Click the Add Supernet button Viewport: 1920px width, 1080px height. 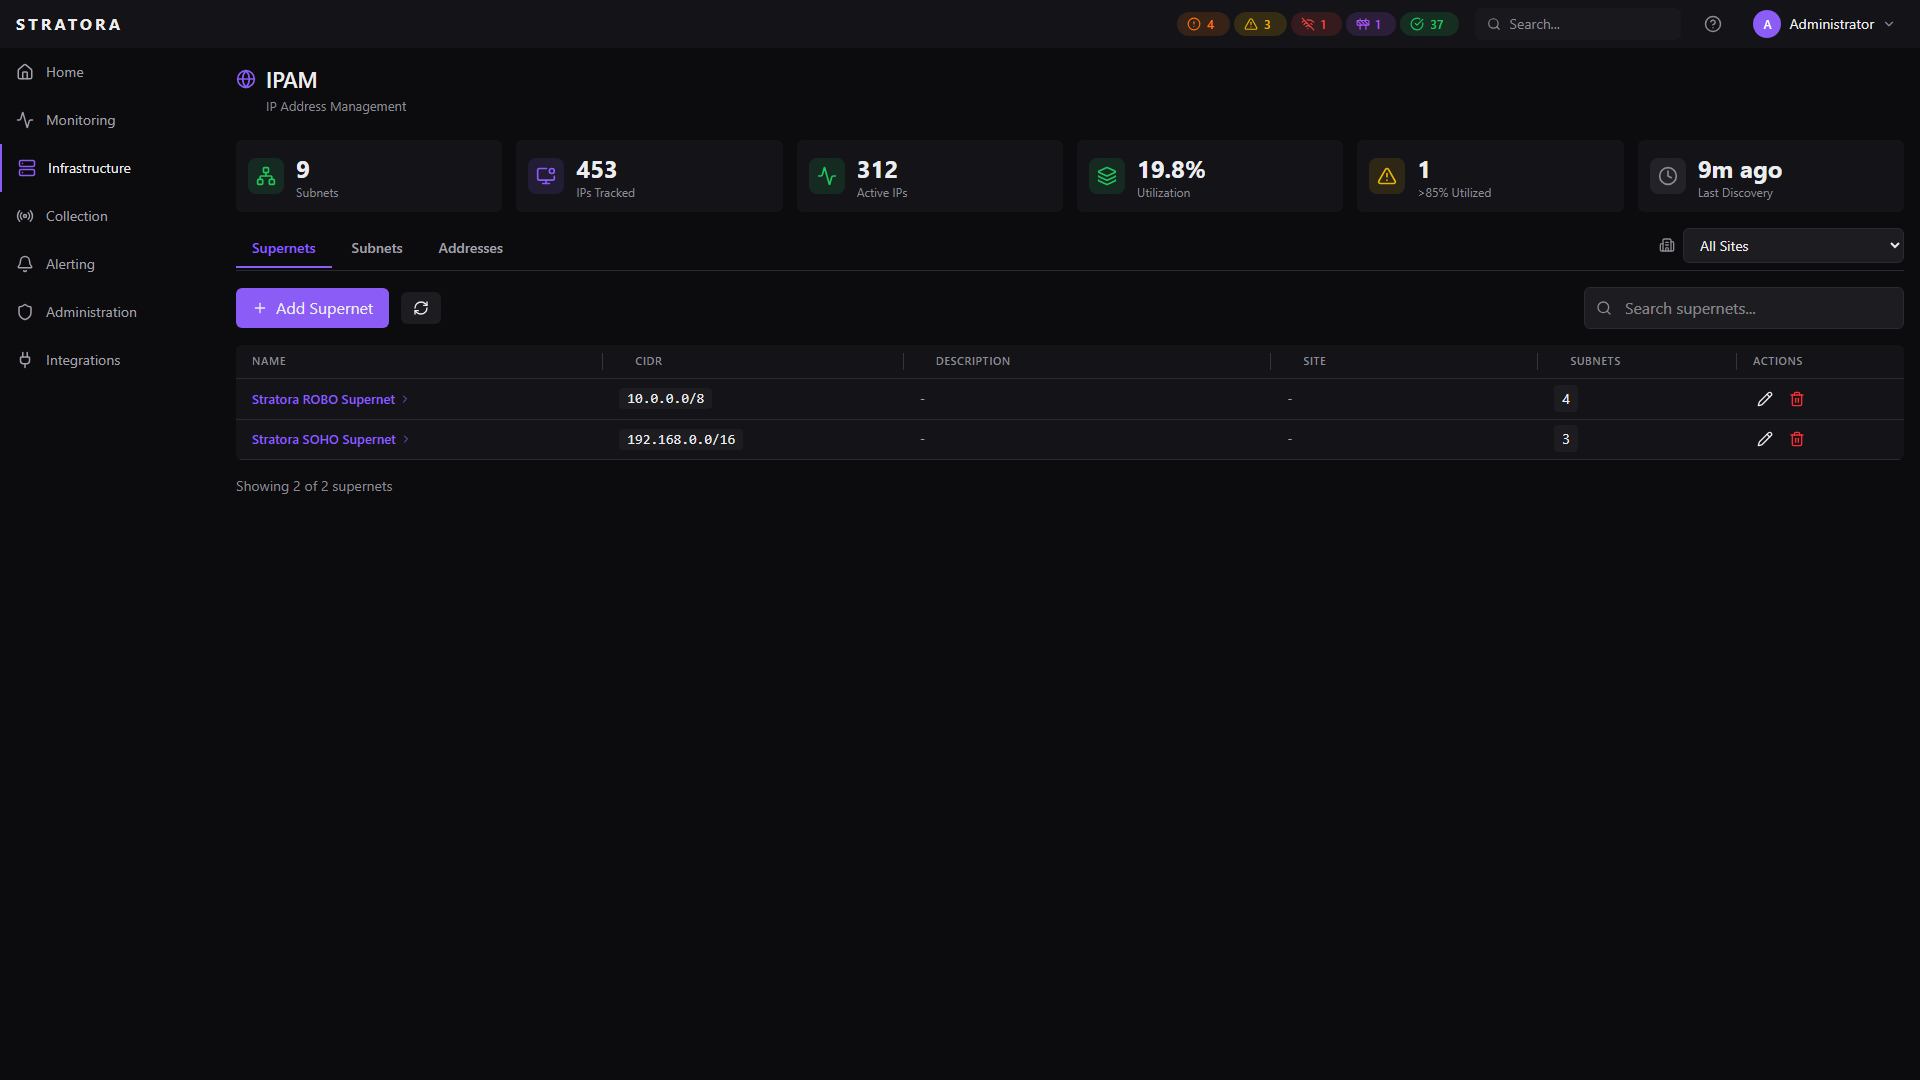[x=312, y=308]
